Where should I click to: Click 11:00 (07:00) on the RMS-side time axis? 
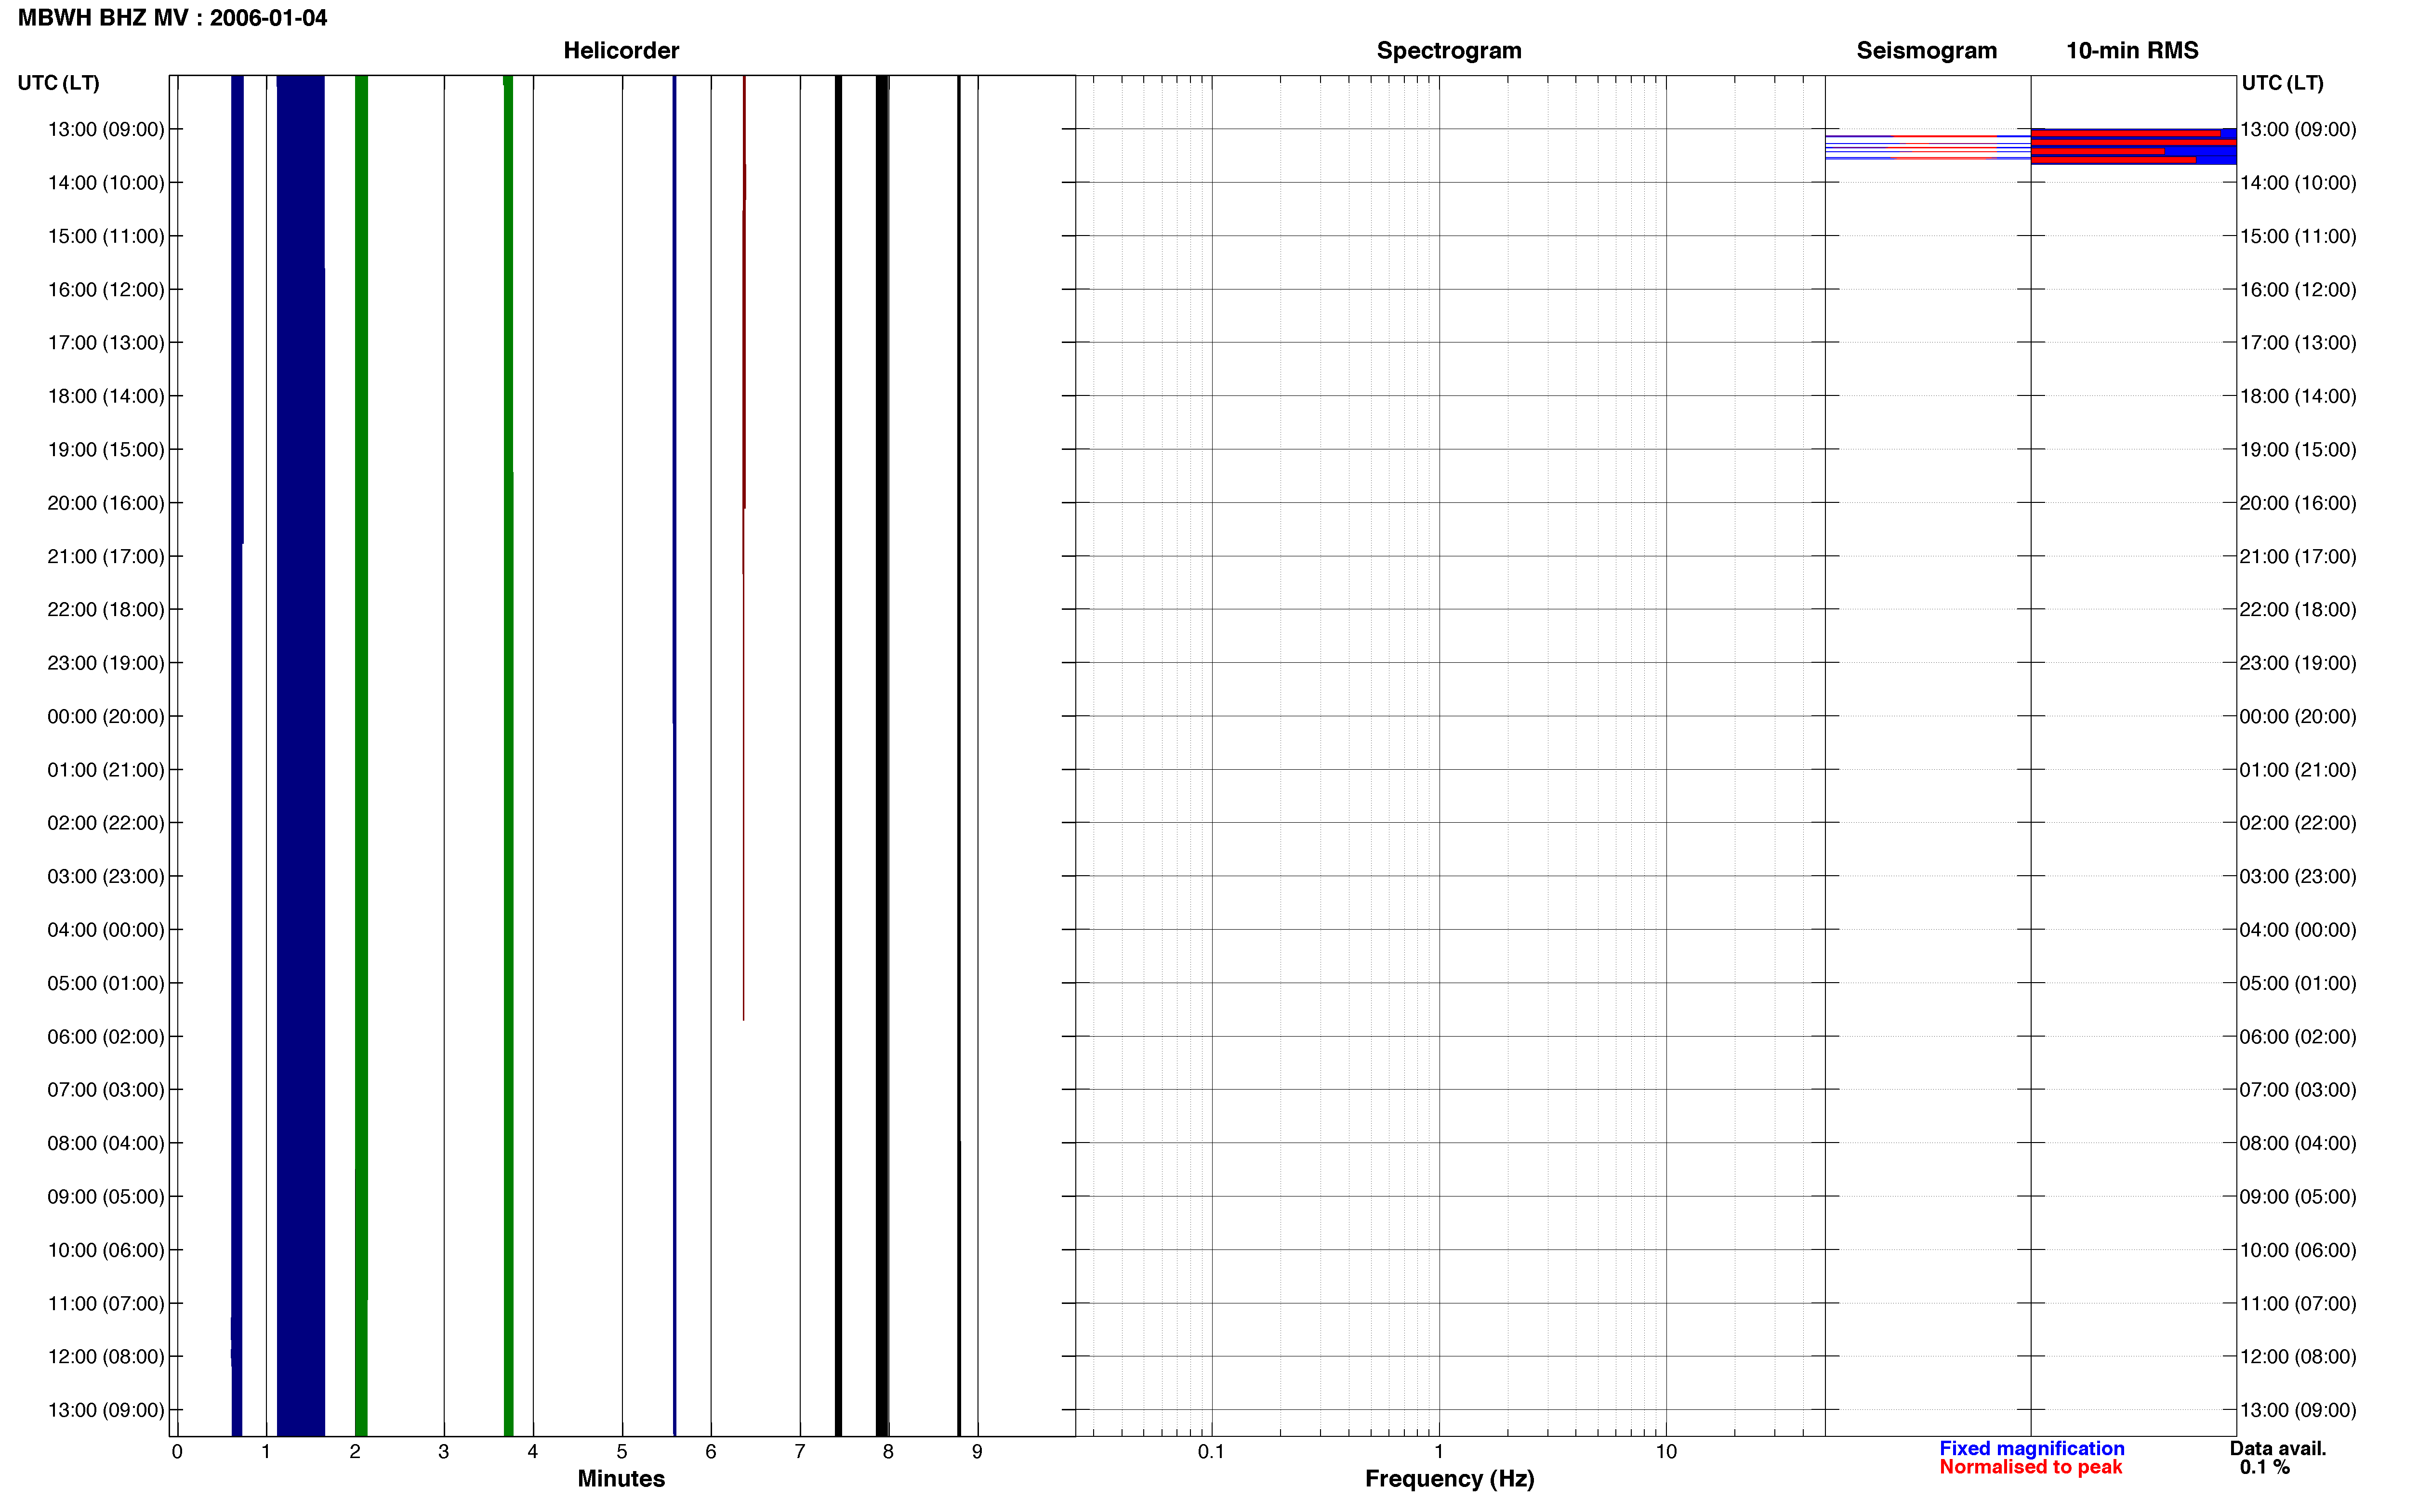coord(2298,1304)
